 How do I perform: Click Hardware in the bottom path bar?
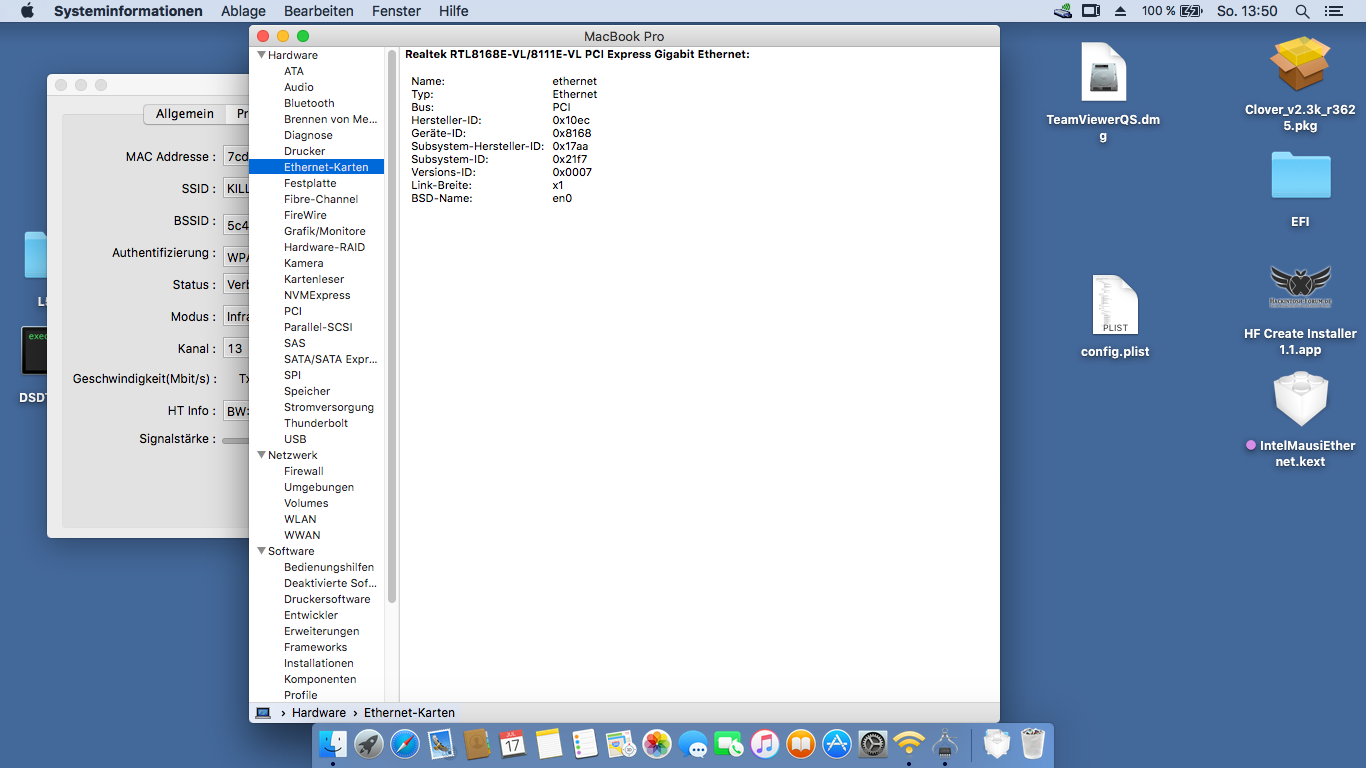click(x=319, y=713)
